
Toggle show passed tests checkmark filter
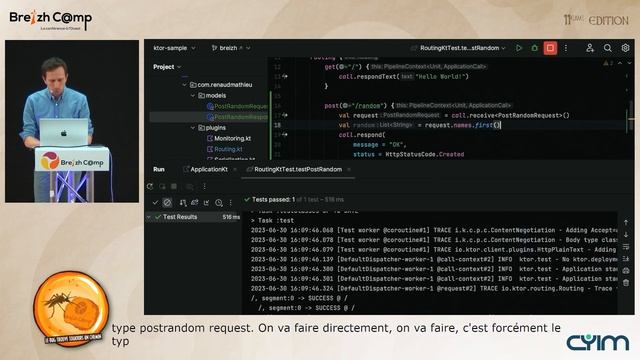[x=155, y=202]
